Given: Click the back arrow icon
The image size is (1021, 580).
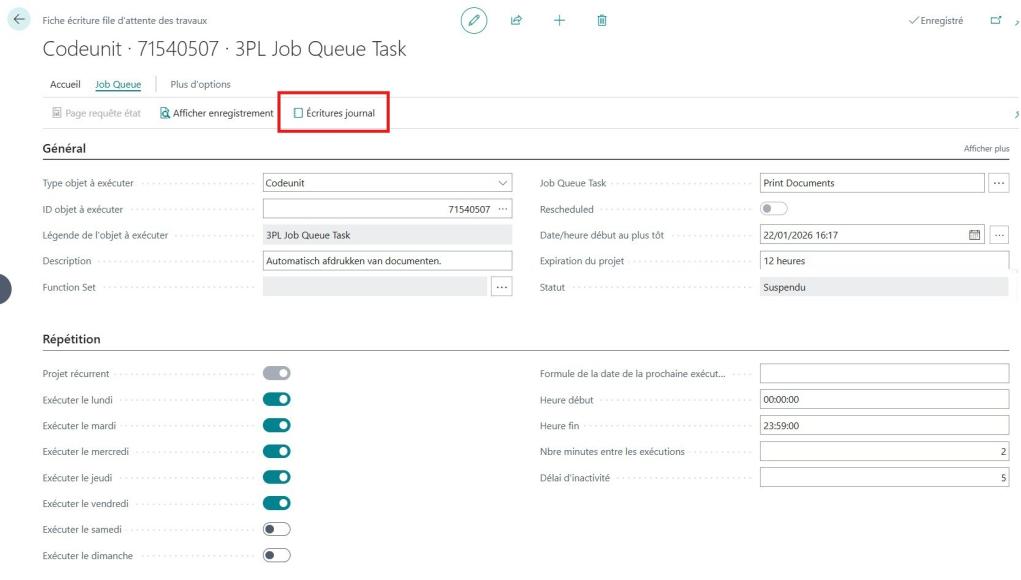Looking at the screenshot, I should click(x=17, y=21).
